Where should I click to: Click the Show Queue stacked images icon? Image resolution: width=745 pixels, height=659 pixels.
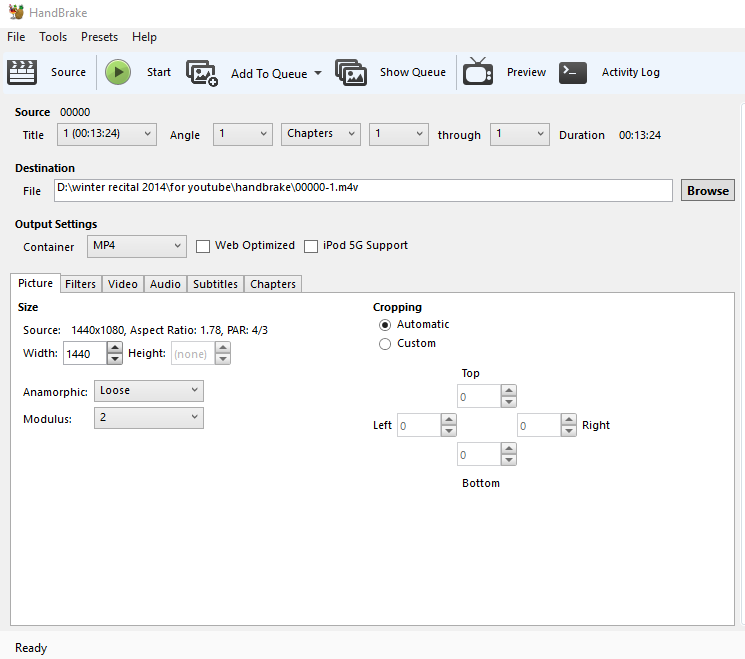351,72
